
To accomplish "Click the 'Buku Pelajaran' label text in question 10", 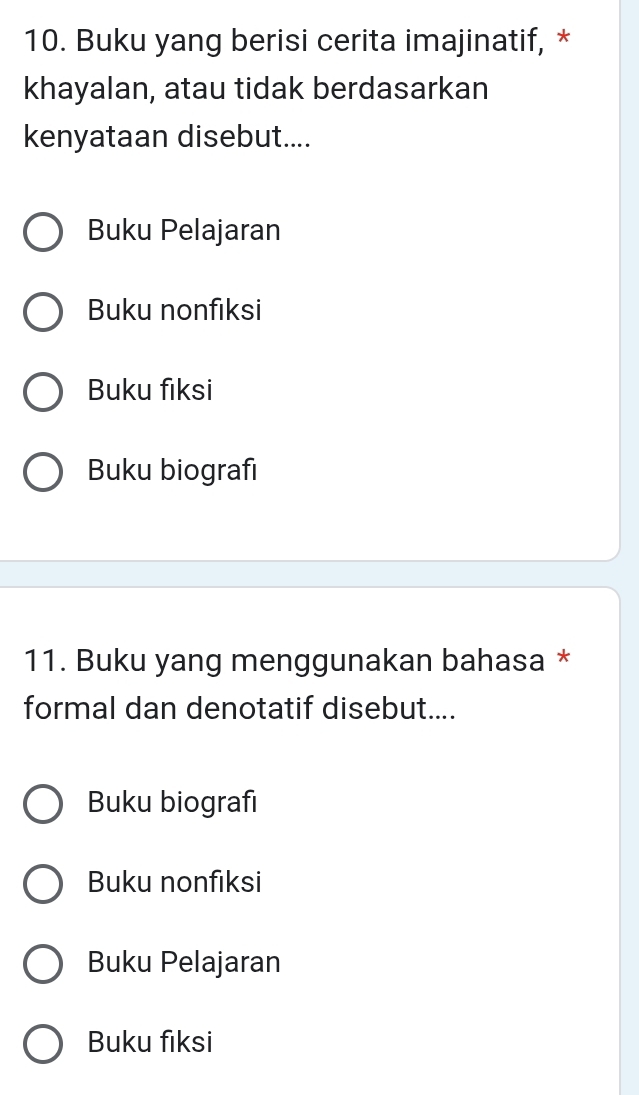I will (x=184, y=231).
